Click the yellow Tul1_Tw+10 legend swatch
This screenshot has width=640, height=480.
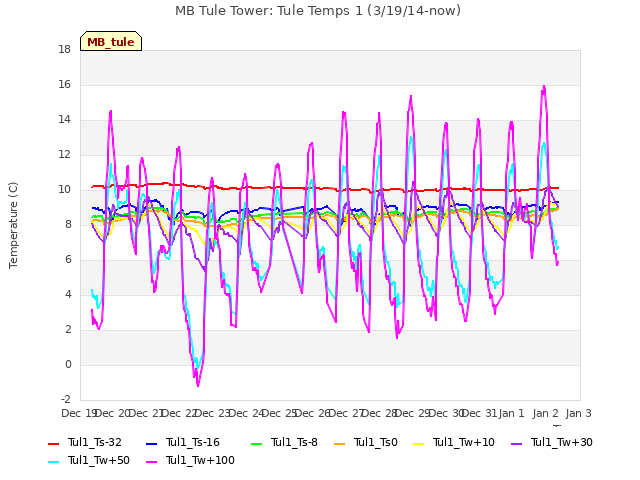[x=418, y=443]
